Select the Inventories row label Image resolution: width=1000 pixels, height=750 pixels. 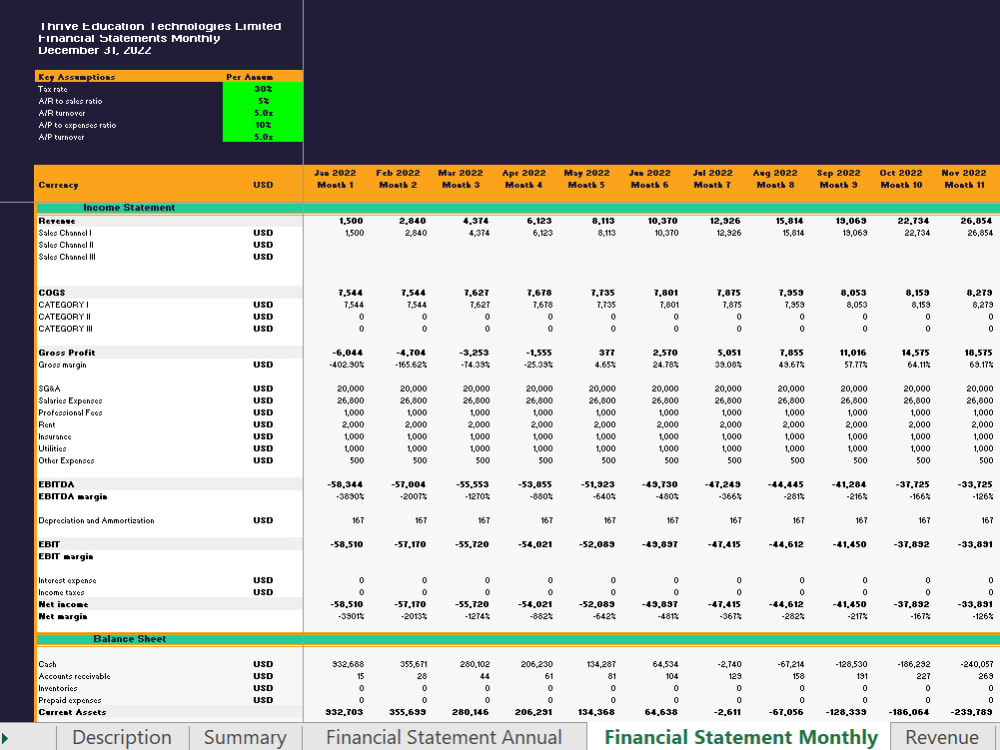(57, 688)
